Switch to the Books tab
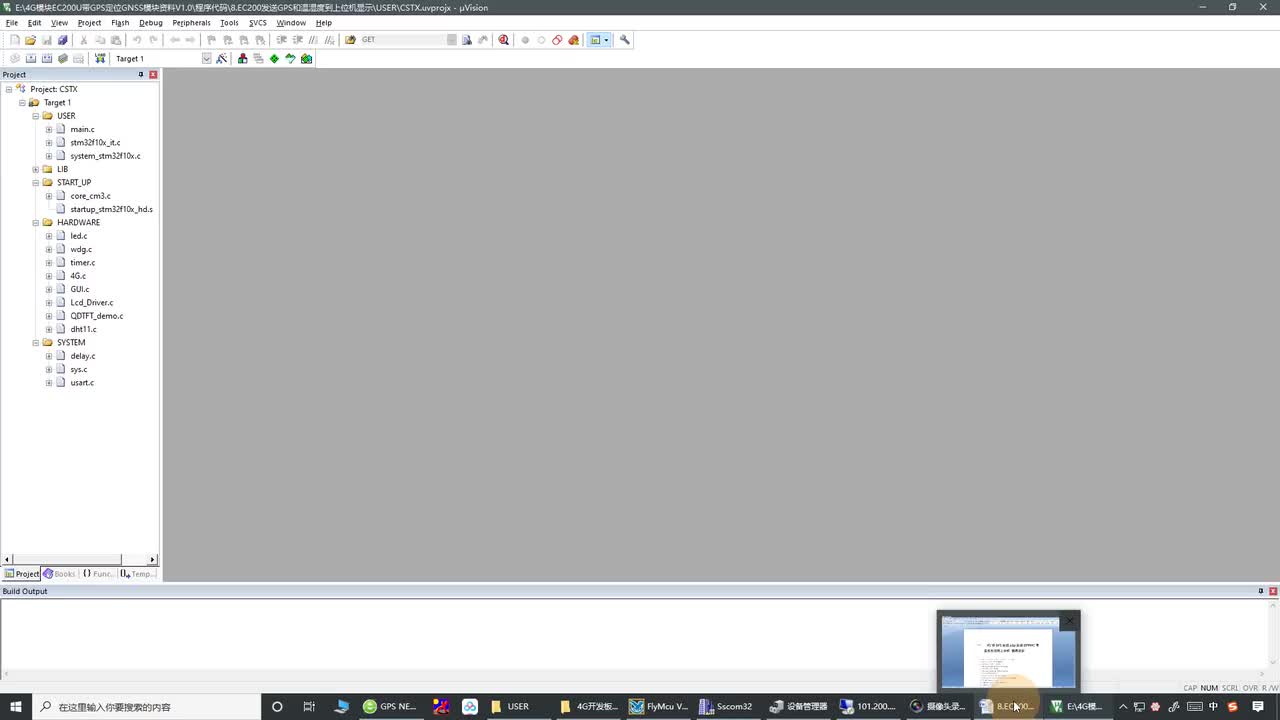The image size is (1280, 720). [x=59, y=574]
